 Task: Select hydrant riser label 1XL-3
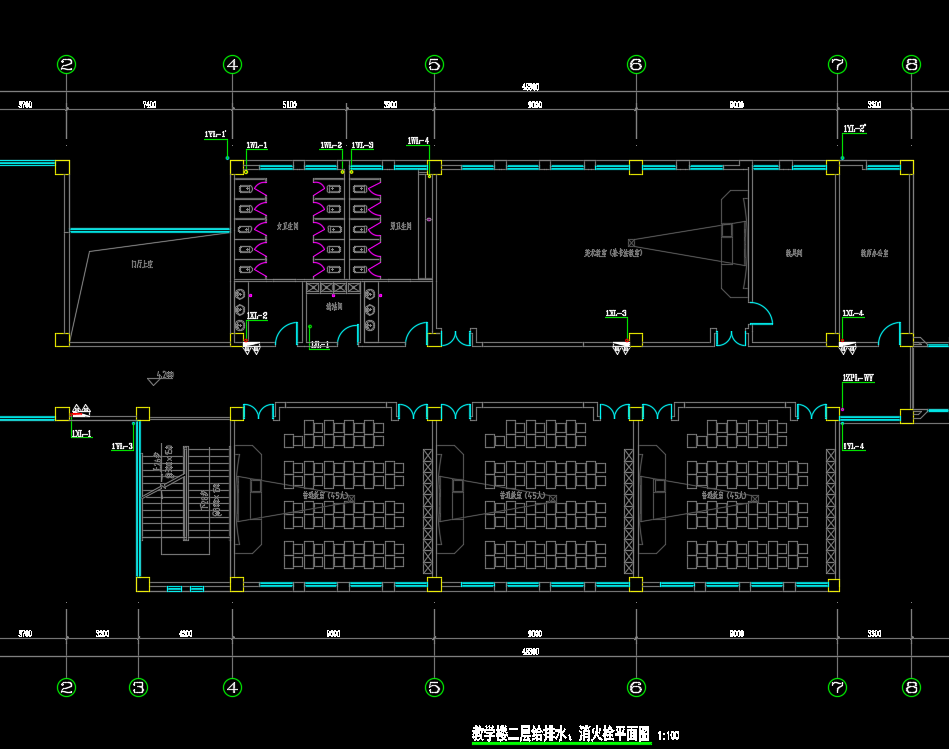click(616, 313)
